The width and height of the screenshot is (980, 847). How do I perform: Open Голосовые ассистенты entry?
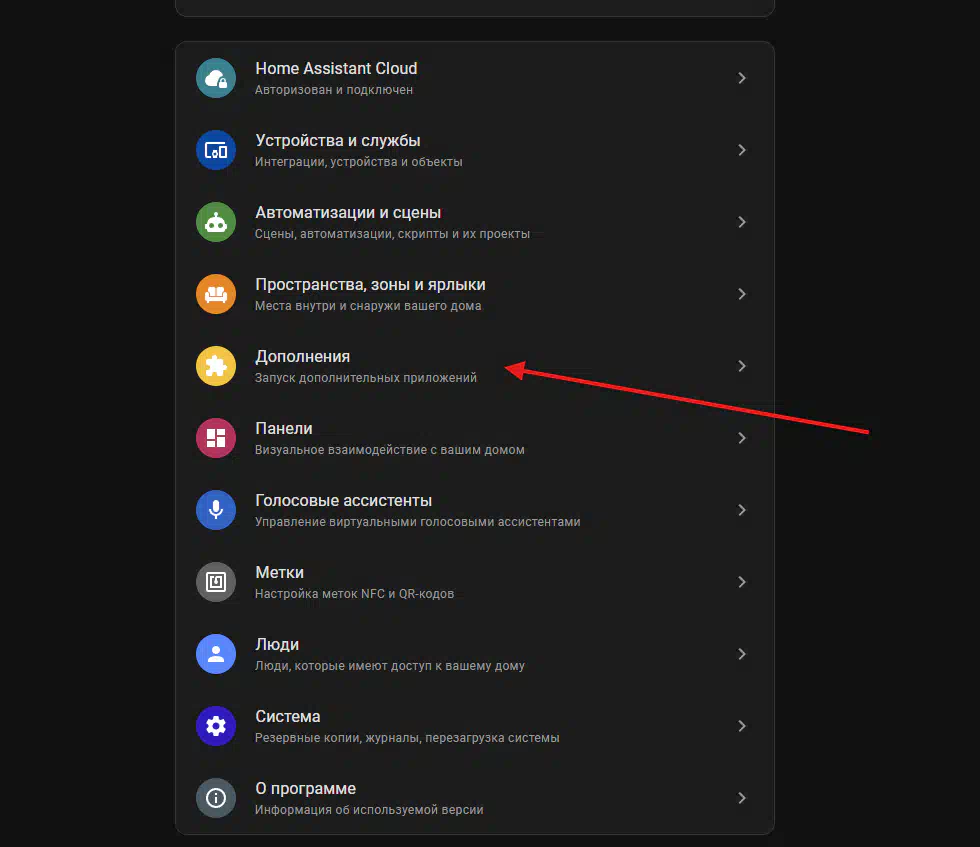pos(343,501)
